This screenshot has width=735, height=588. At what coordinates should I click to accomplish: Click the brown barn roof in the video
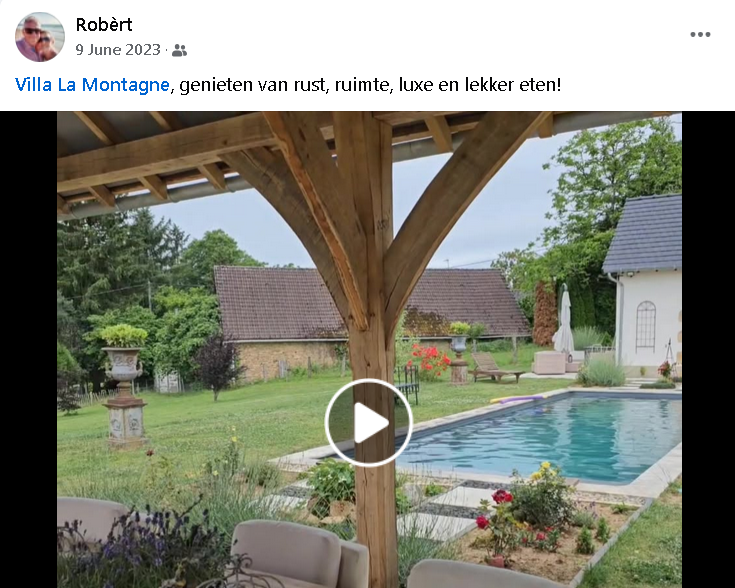(x=370, y=302)
